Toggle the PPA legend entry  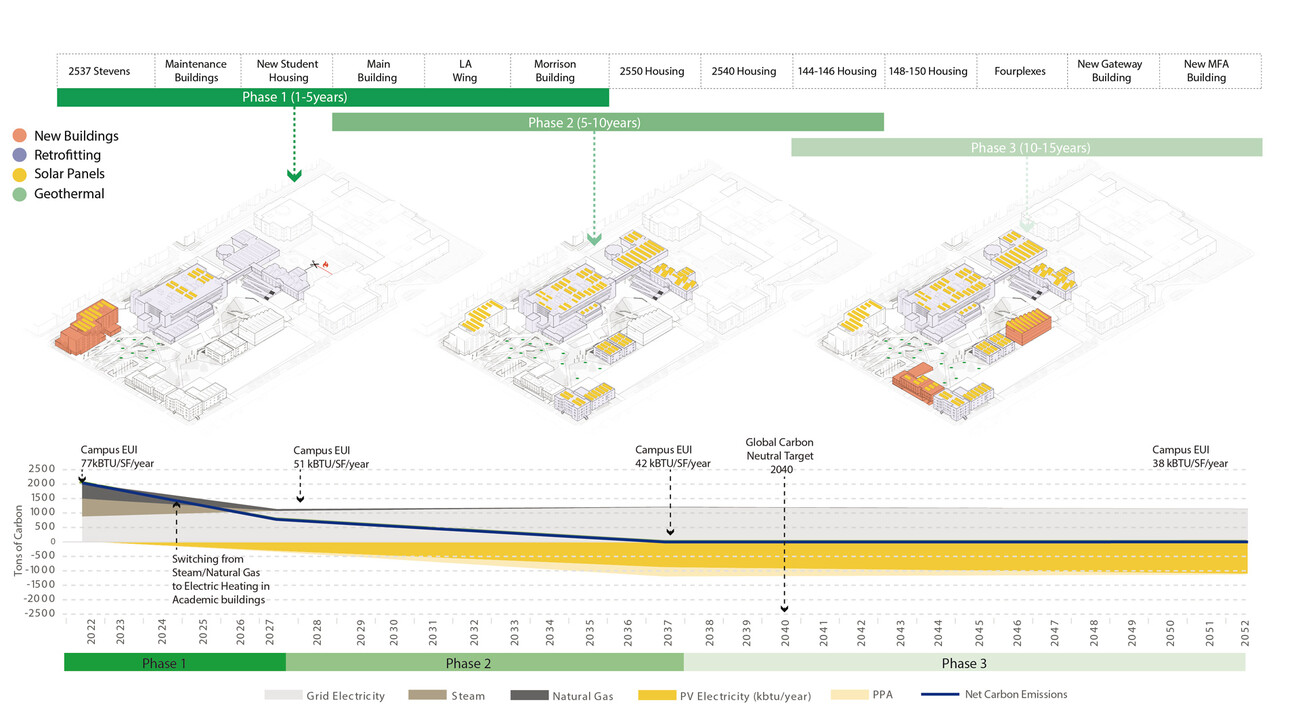coord(850,694)
